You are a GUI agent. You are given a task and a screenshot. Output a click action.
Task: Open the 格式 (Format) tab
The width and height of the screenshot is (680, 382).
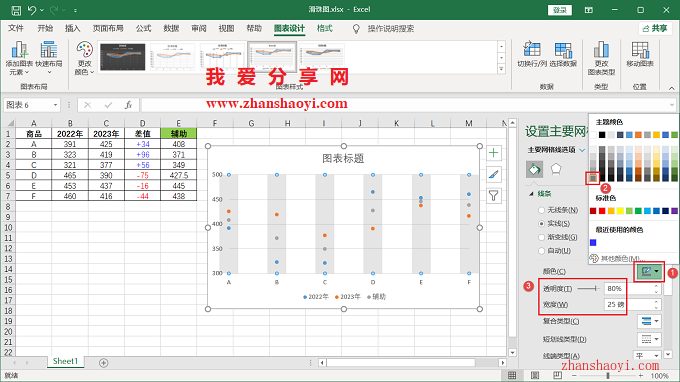pos(324,29)
